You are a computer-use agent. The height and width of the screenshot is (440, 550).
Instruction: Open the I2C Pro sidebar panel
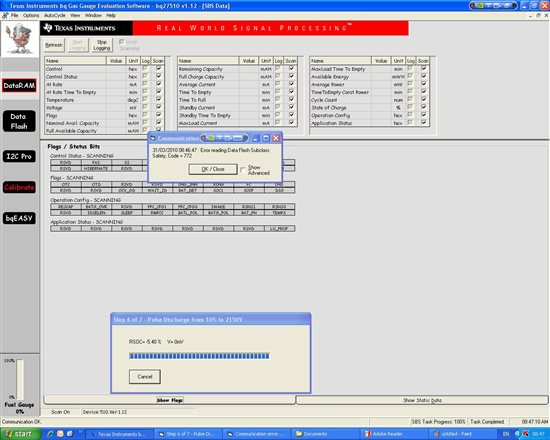(x=19, y=156)
